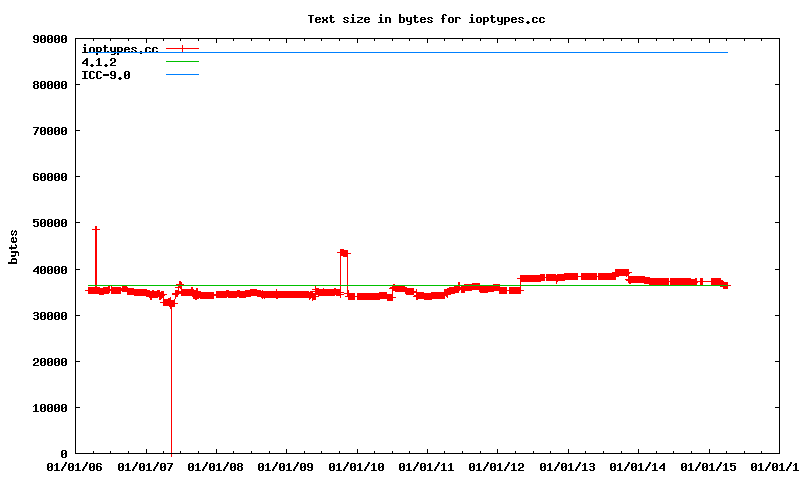
Task: Click the 50000 y-axis tick label
Action: 49,224
